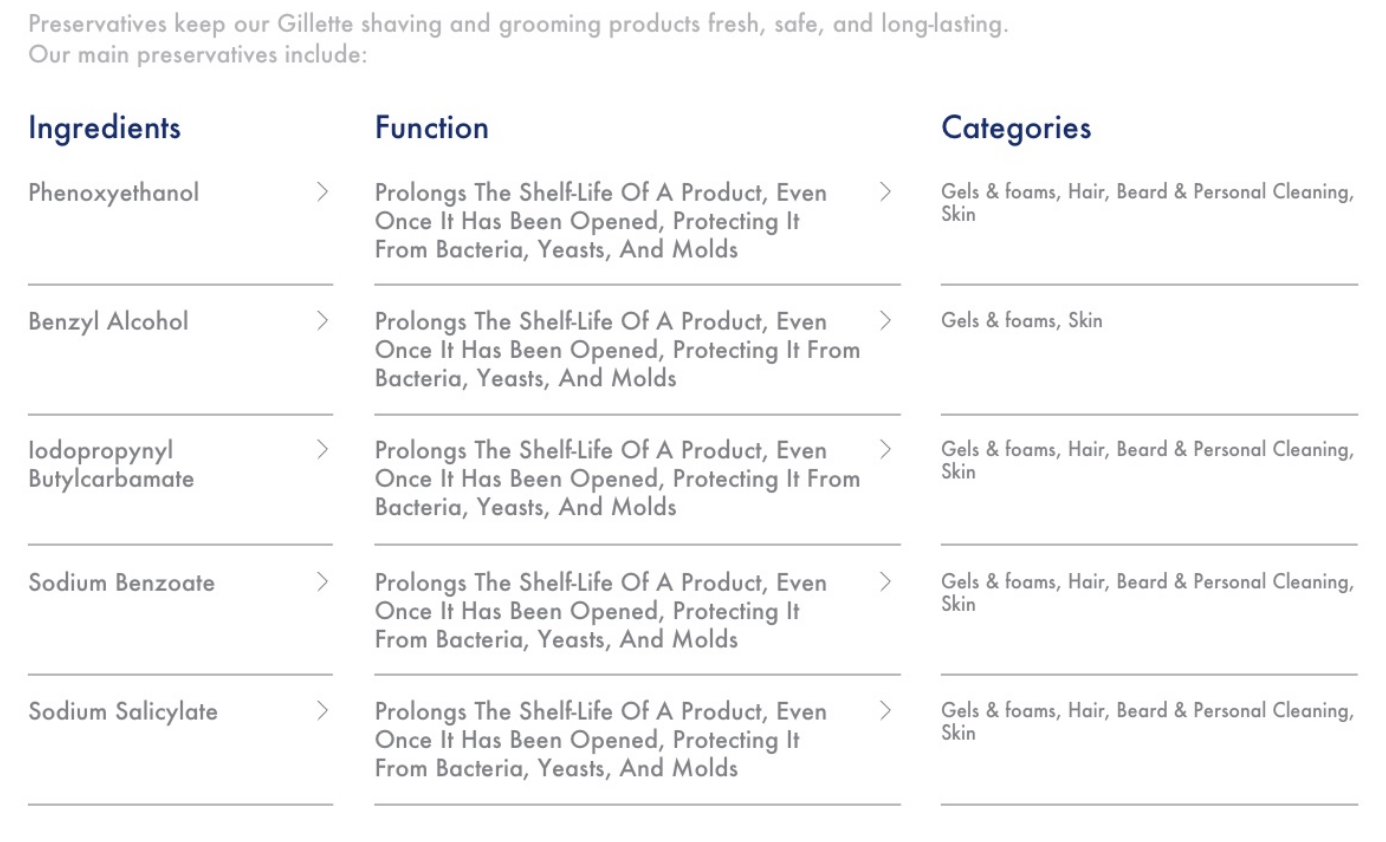Click the function chevron in the Phenoxyethanol row

pos(885,192)
